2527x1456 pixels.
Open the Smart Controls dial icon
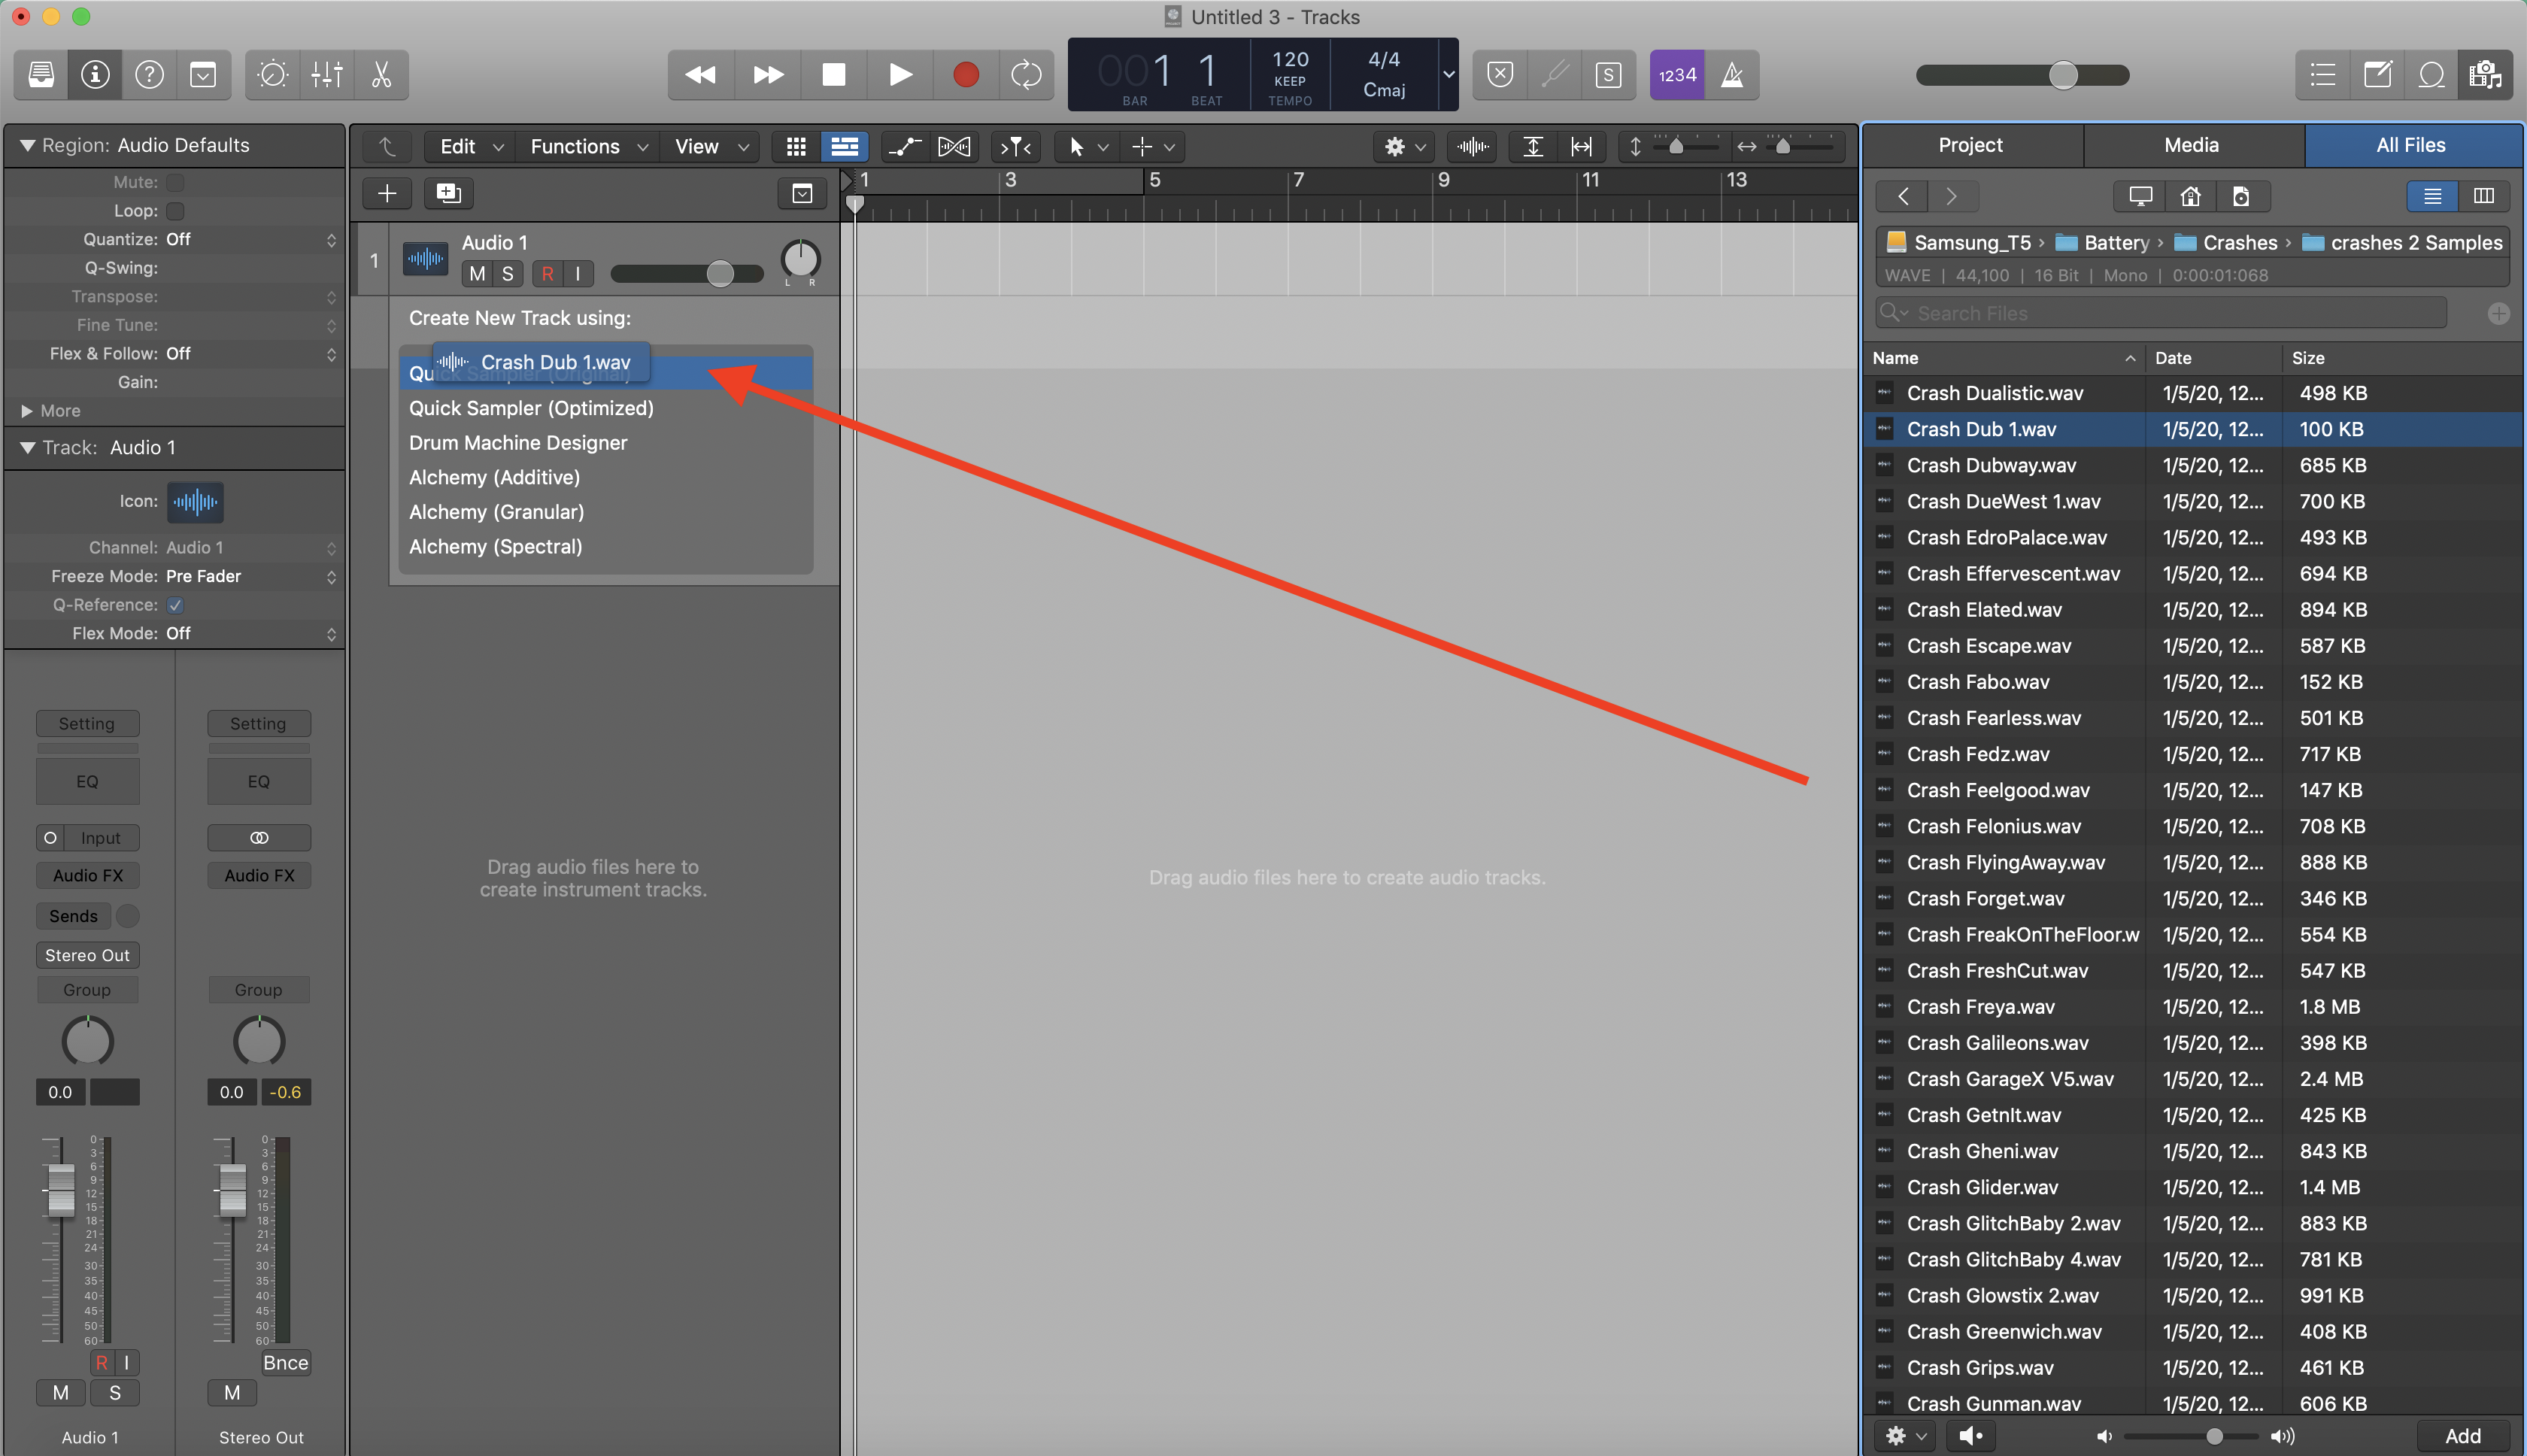tap(272, 74)
